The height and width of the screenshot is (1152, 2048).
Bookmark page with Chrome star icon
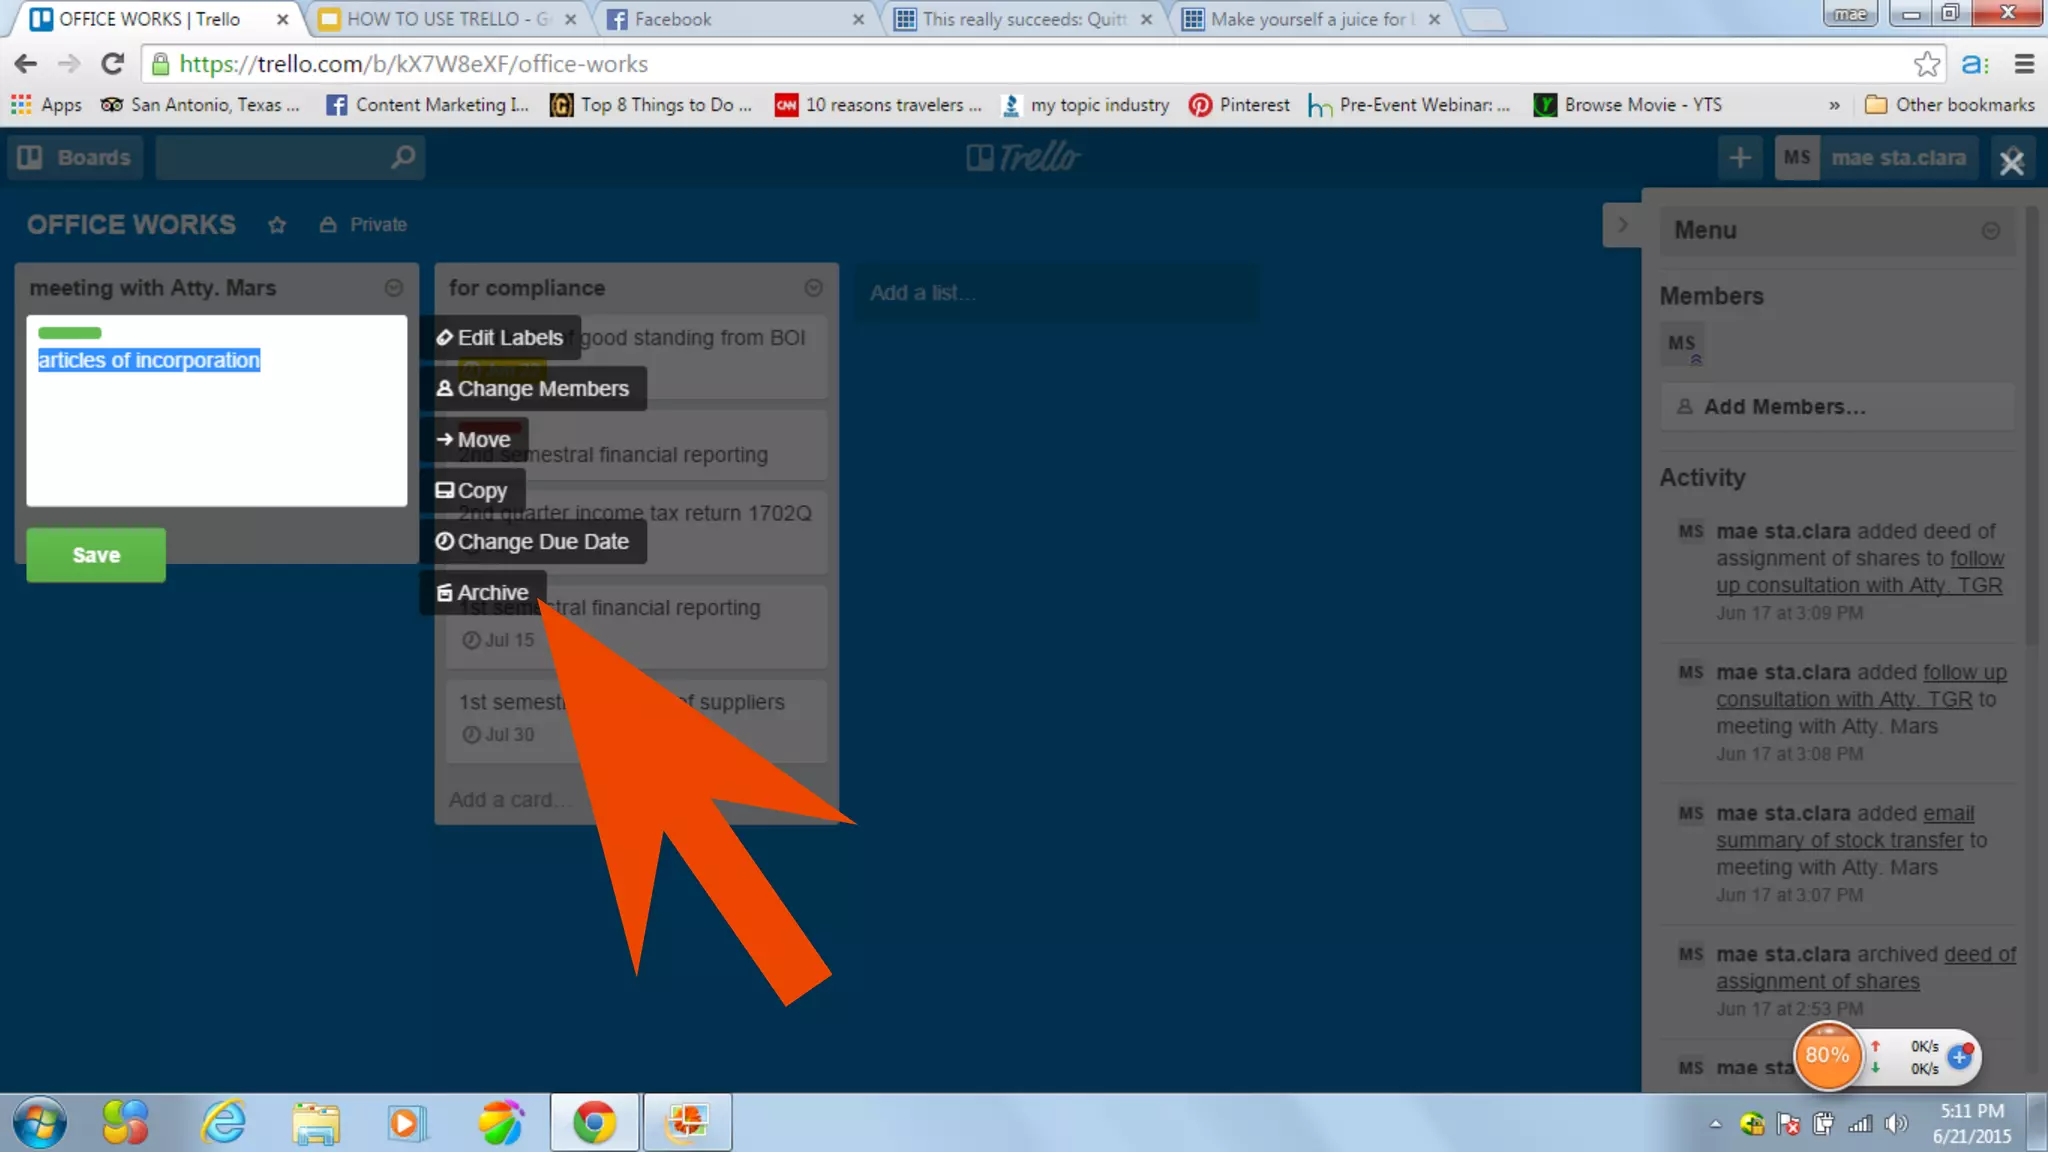(x=1926, y=64)
